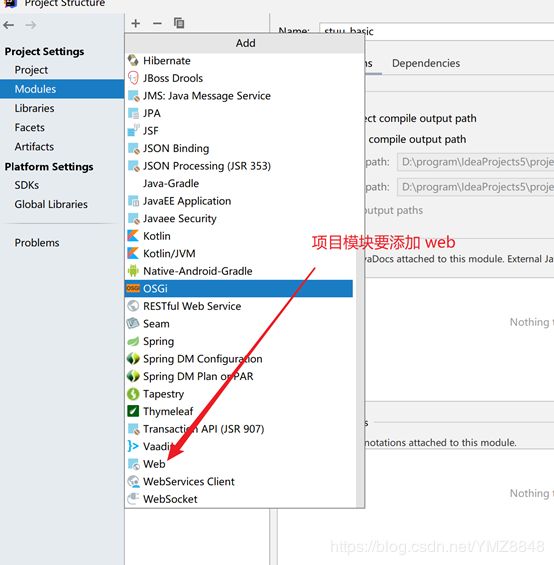Open Facets in Project Settings
Viewport: 554px width, 565px height.
coord(62,127)
